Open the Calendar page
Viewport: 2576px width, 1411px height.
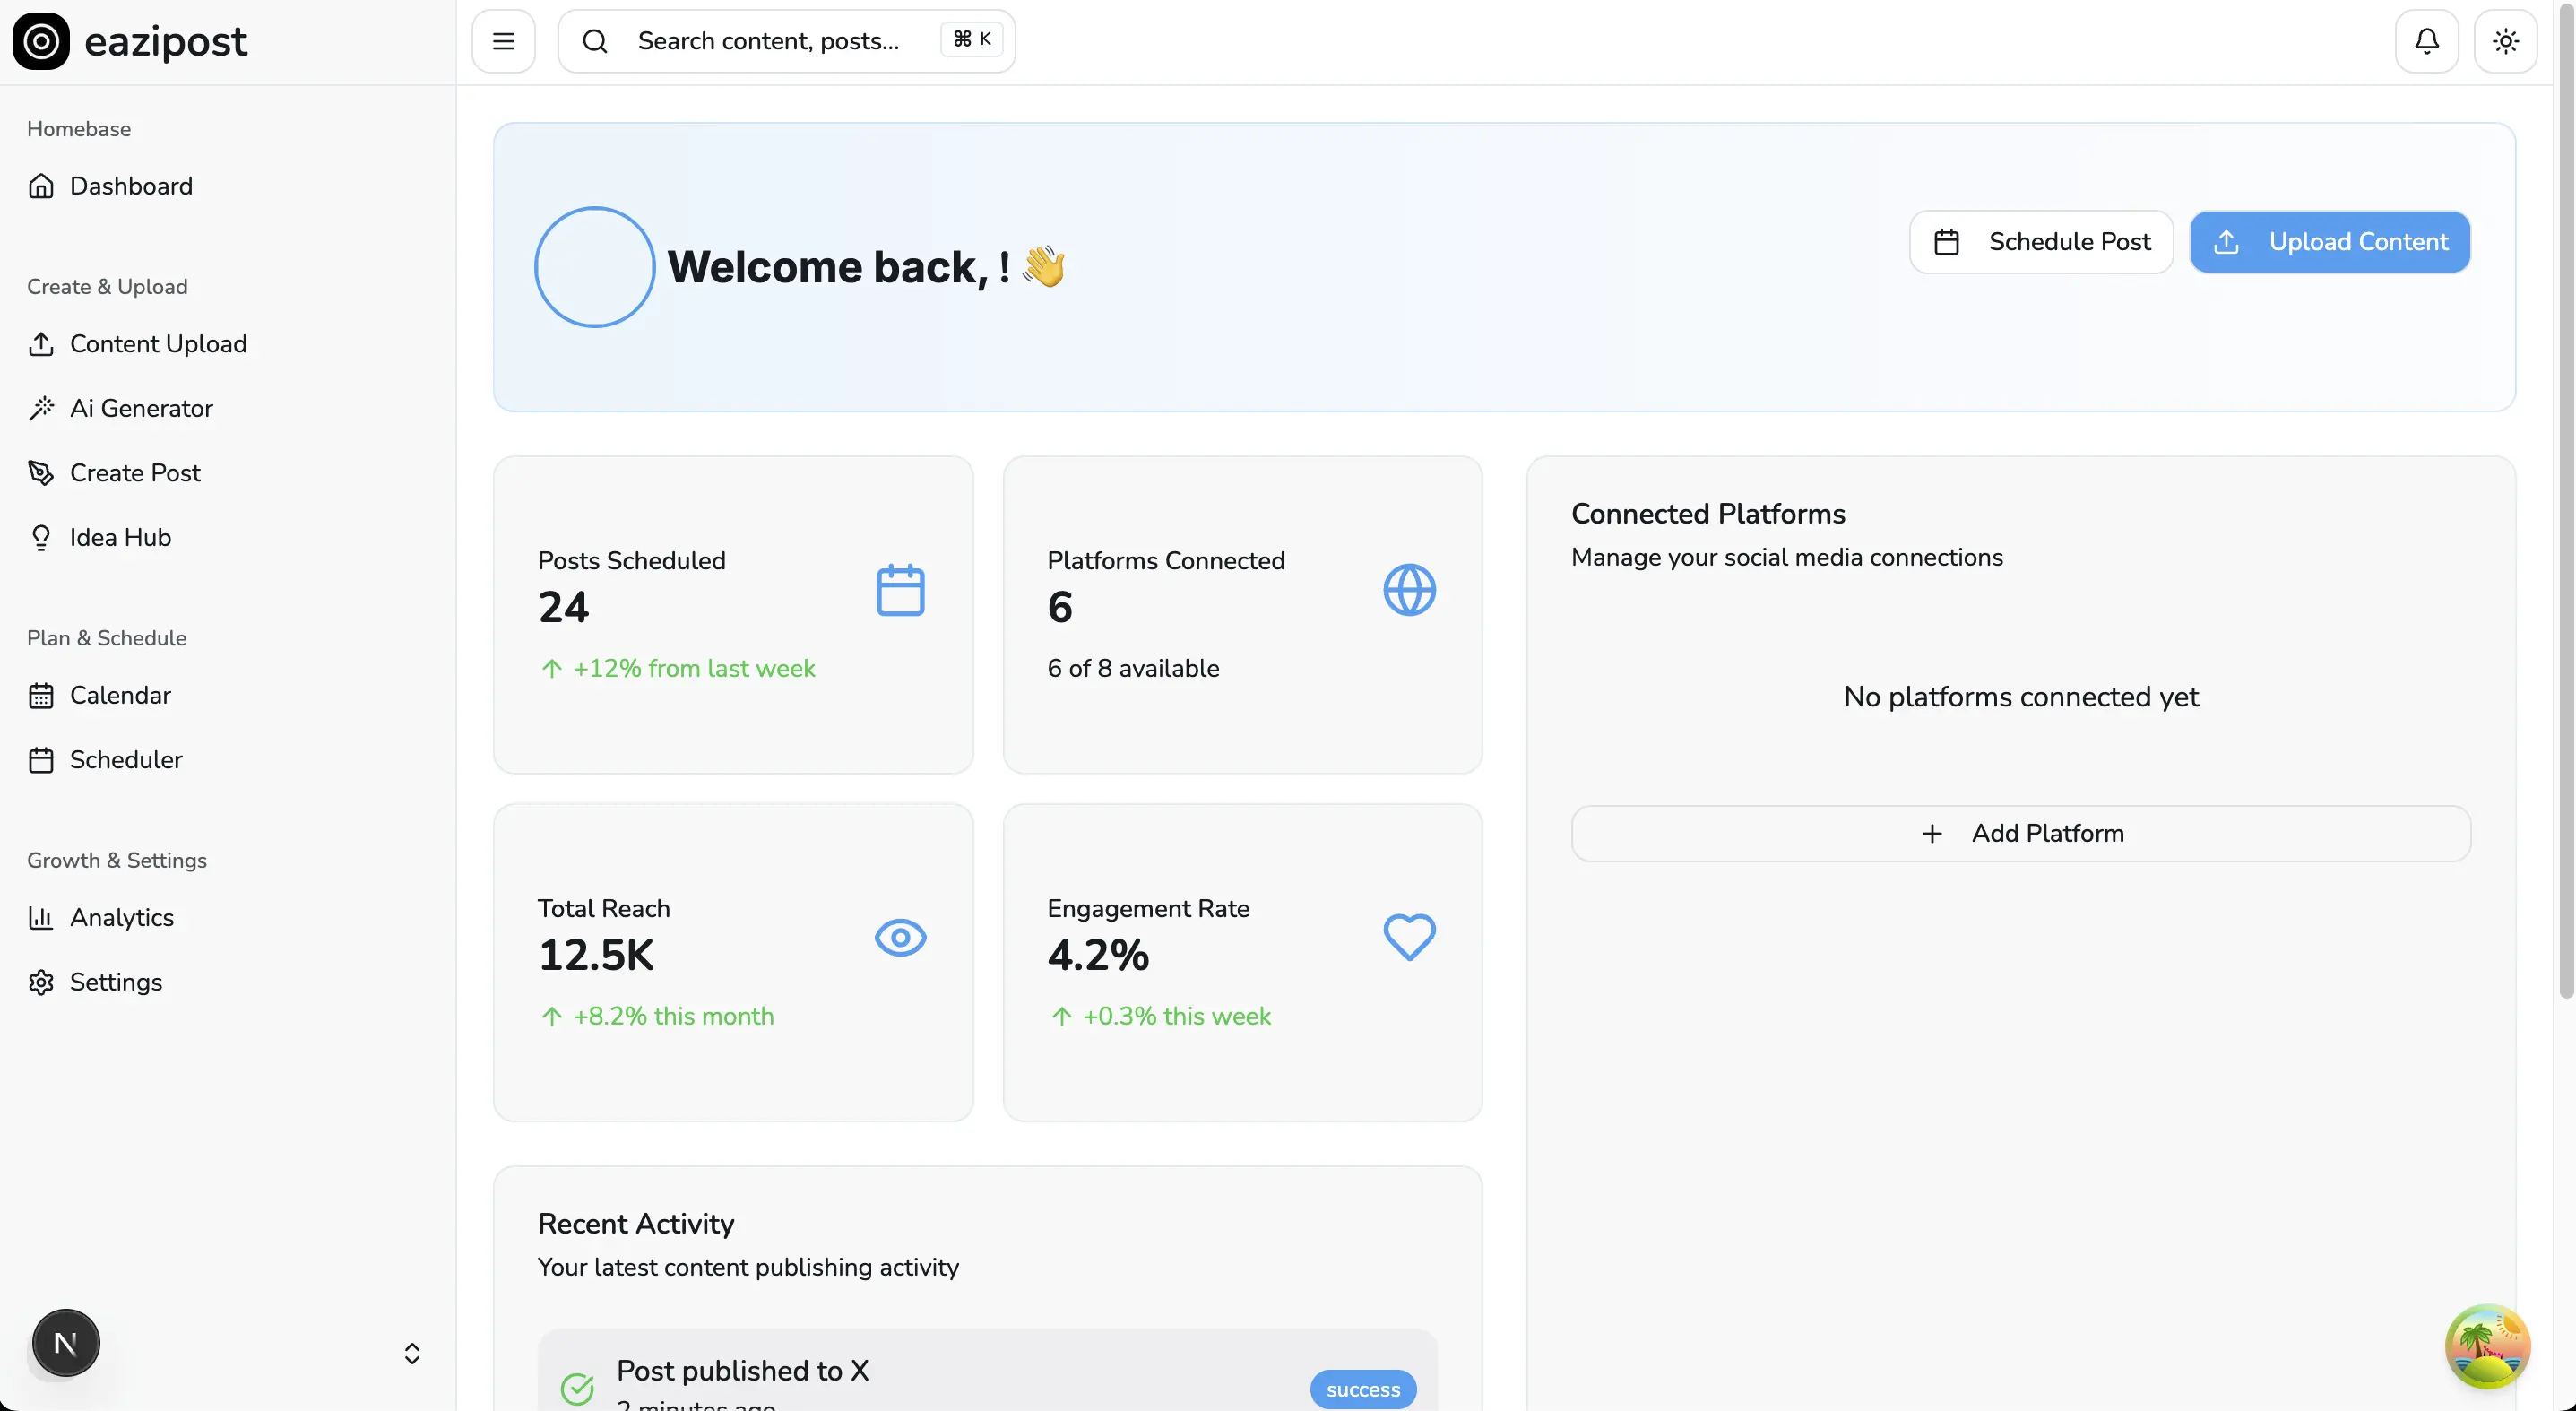coord(228,695)
